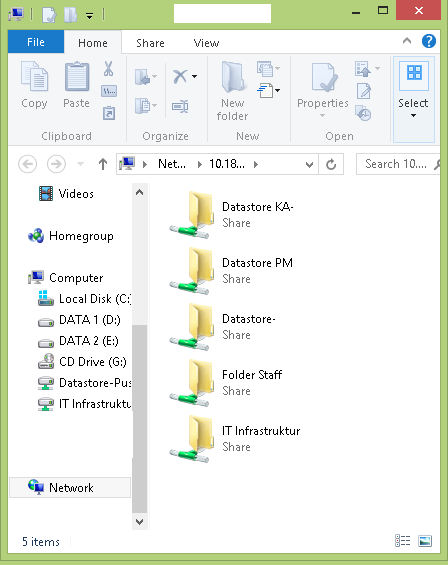Switch to the View ribbon tab
The height and width of the screenshot is (565, 448).
click(x=206, y=43)
